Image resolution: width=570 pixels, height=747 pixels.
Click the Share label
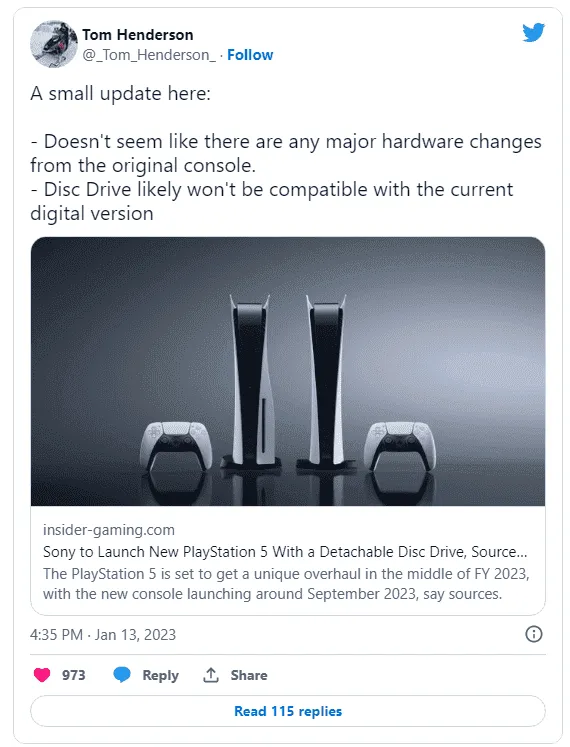tap(249, 675)
